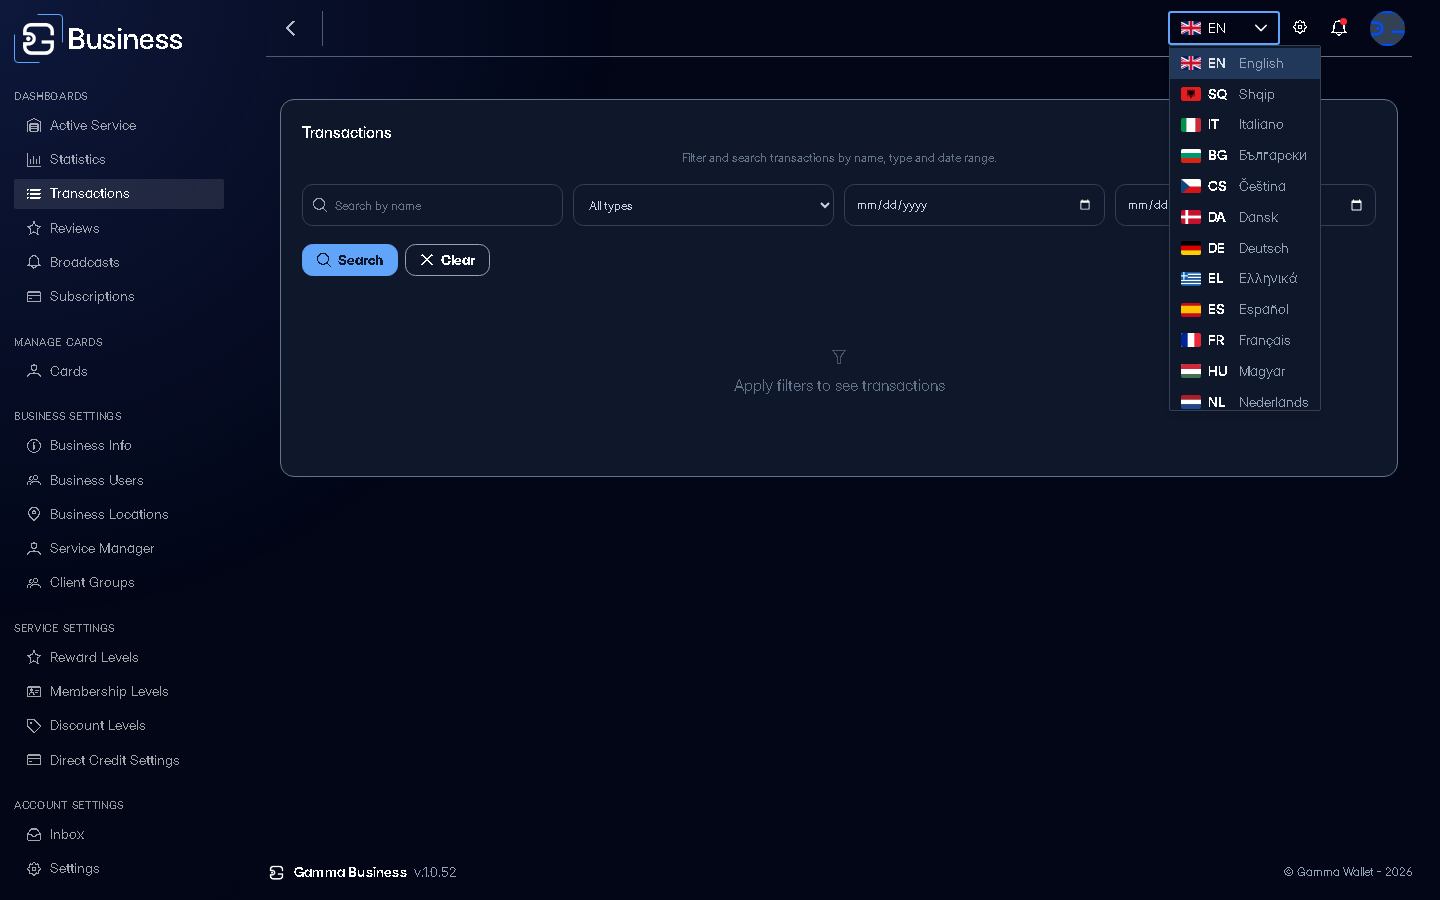Image resolution: width=1440 pixels, height=900 pixels.
Task: Open settings gear in top bar
Action: pyautogui.click(x=1300, y=28)
